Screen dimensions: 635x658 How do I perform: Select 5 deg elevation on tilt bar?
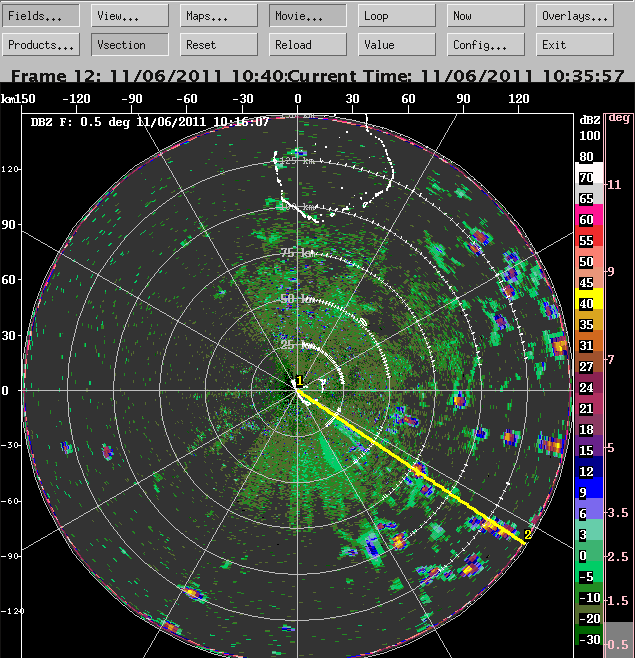[611, 448]
